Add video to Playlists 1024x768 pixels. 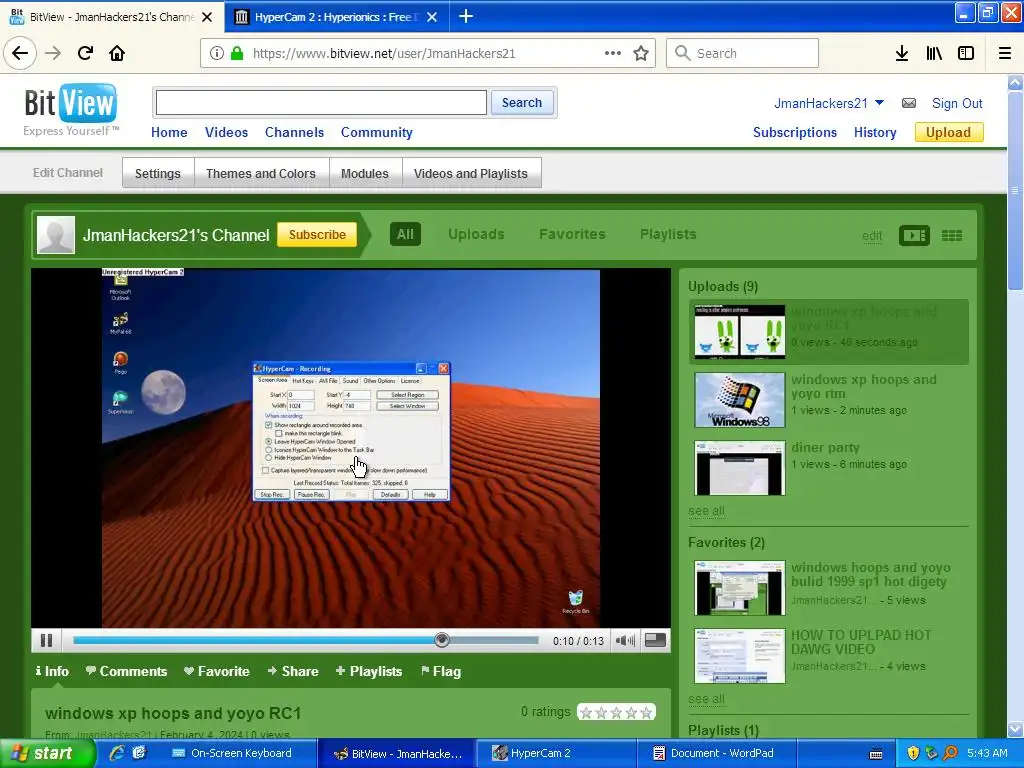368,671
